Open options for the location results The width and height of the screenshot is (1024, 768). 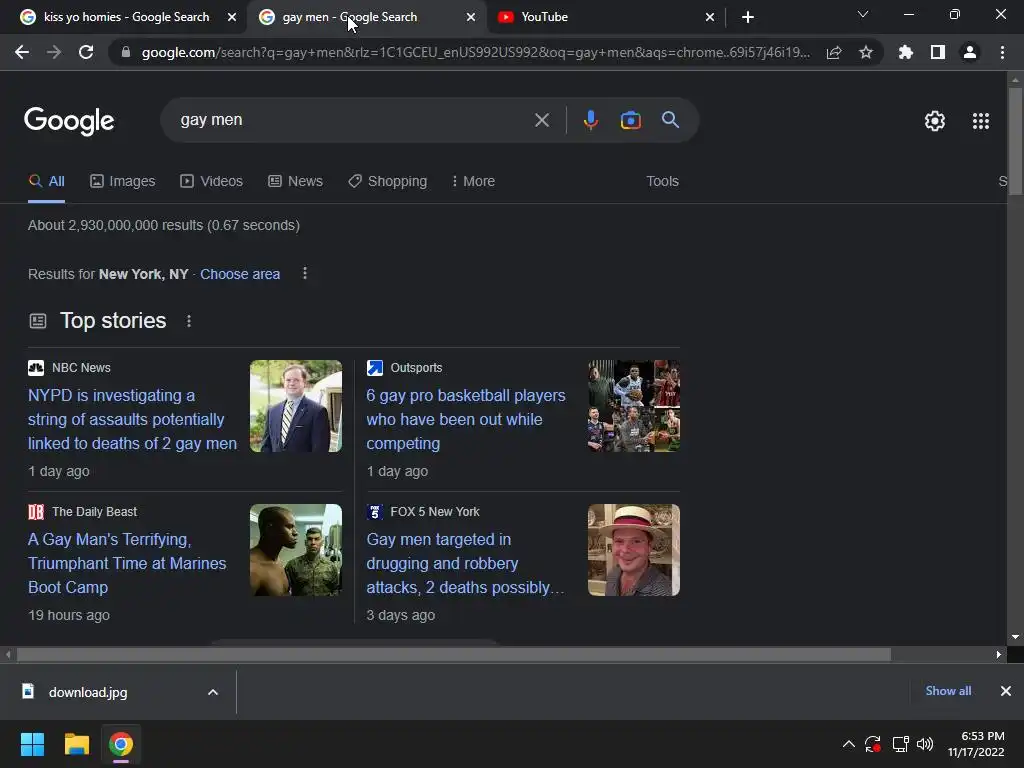point(305,274)
